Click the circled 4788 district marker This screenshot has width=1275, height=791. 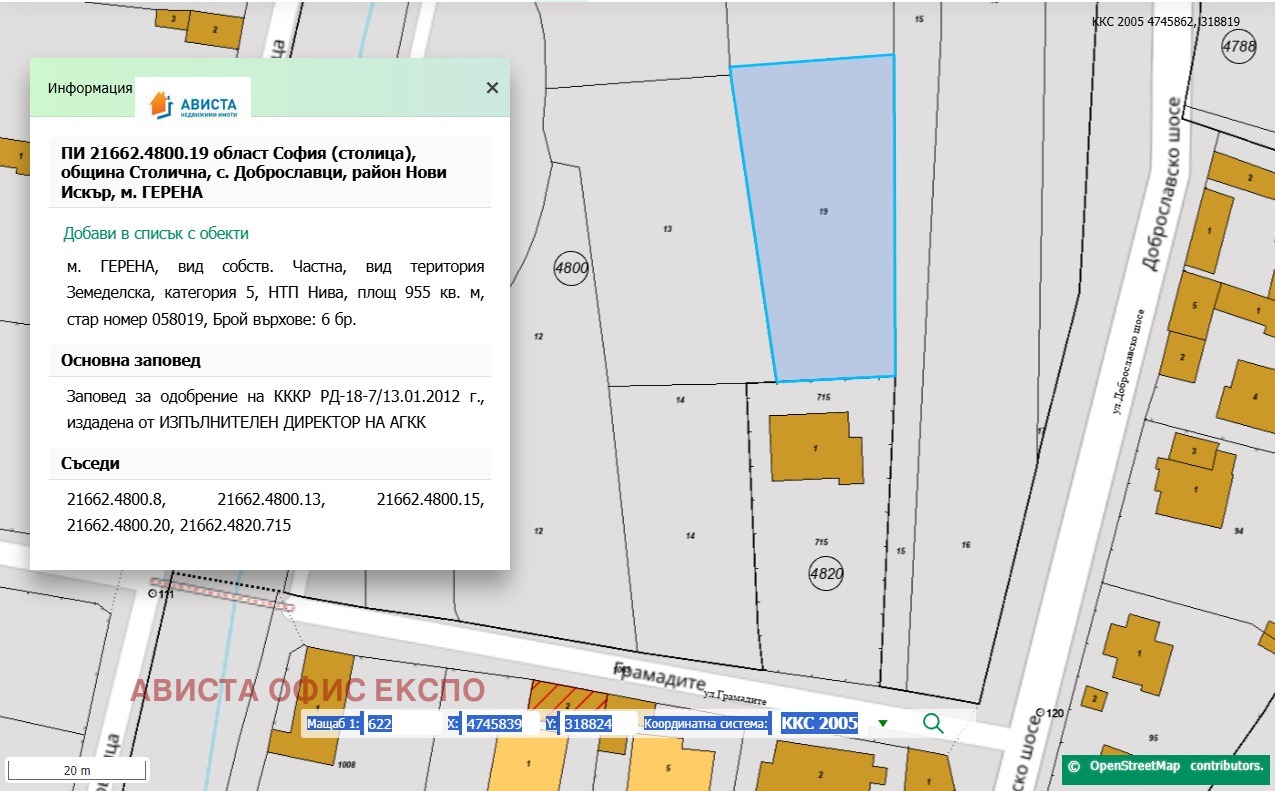click(1239, 47)
